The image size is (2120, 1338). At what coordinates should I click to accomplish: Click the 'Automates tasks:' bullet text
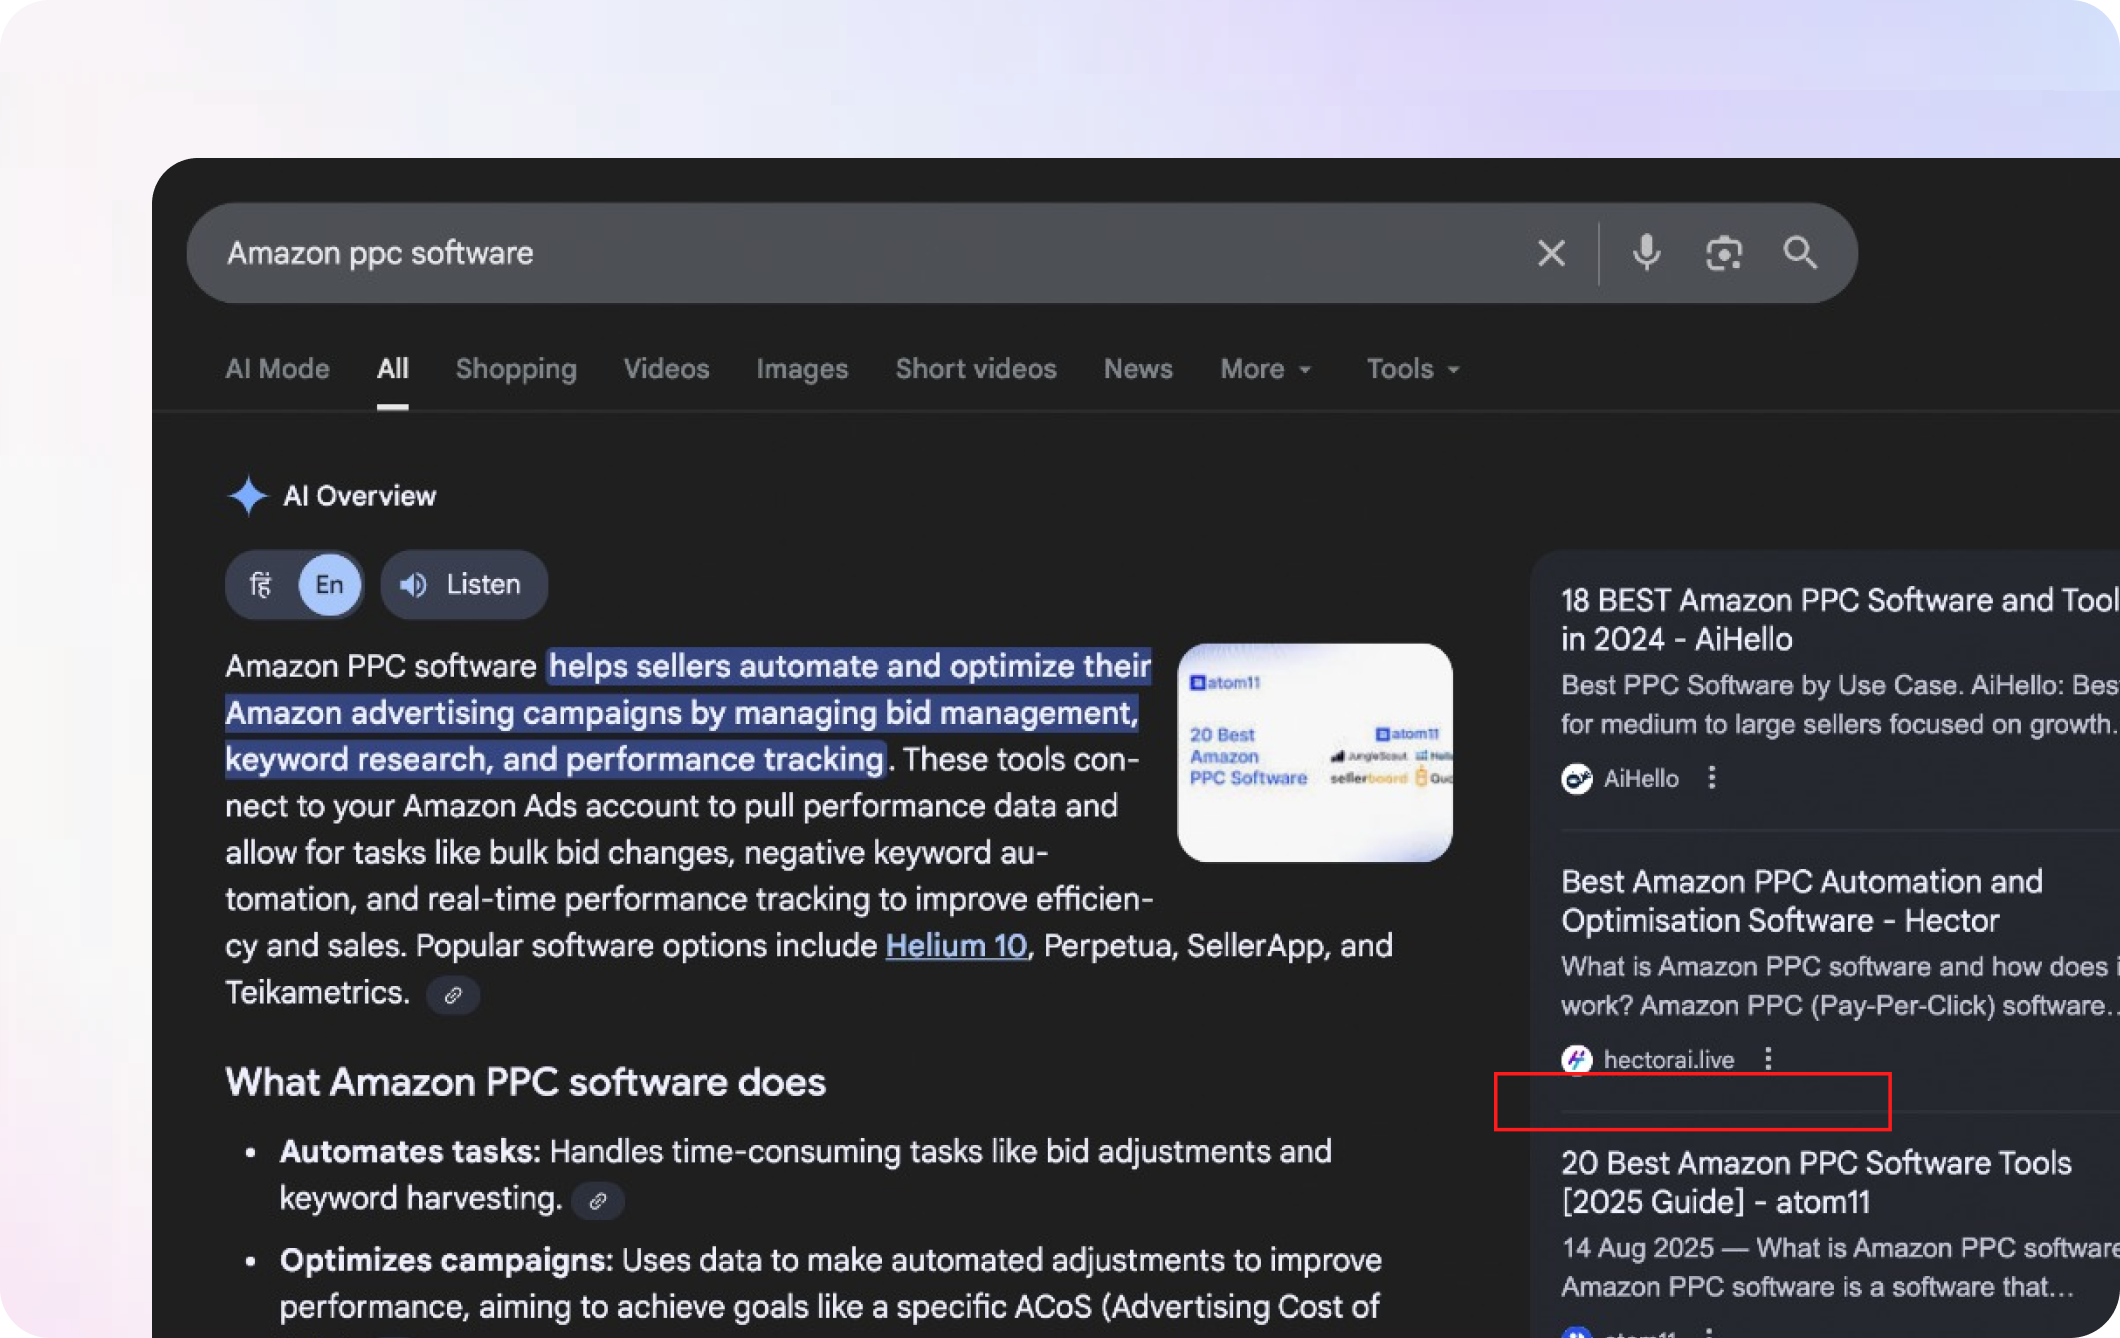pyautogui.click(x=410, y=1152)
